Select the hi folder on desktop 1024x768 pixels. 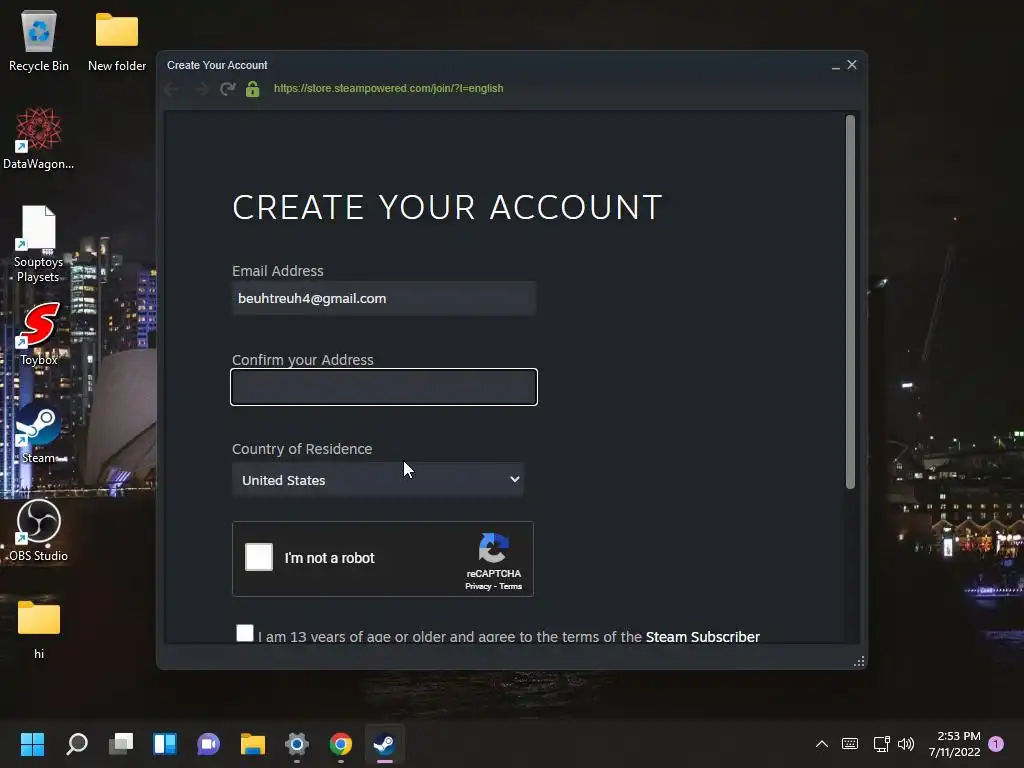click(x=39, y=630)
